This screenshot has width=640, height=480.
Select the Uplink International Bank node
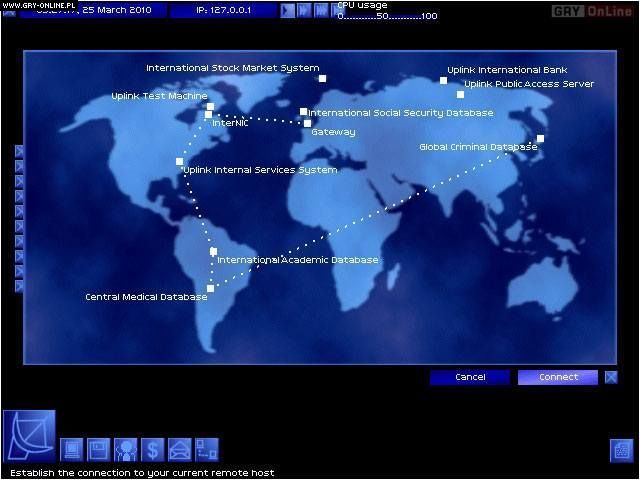pos(444,80)
